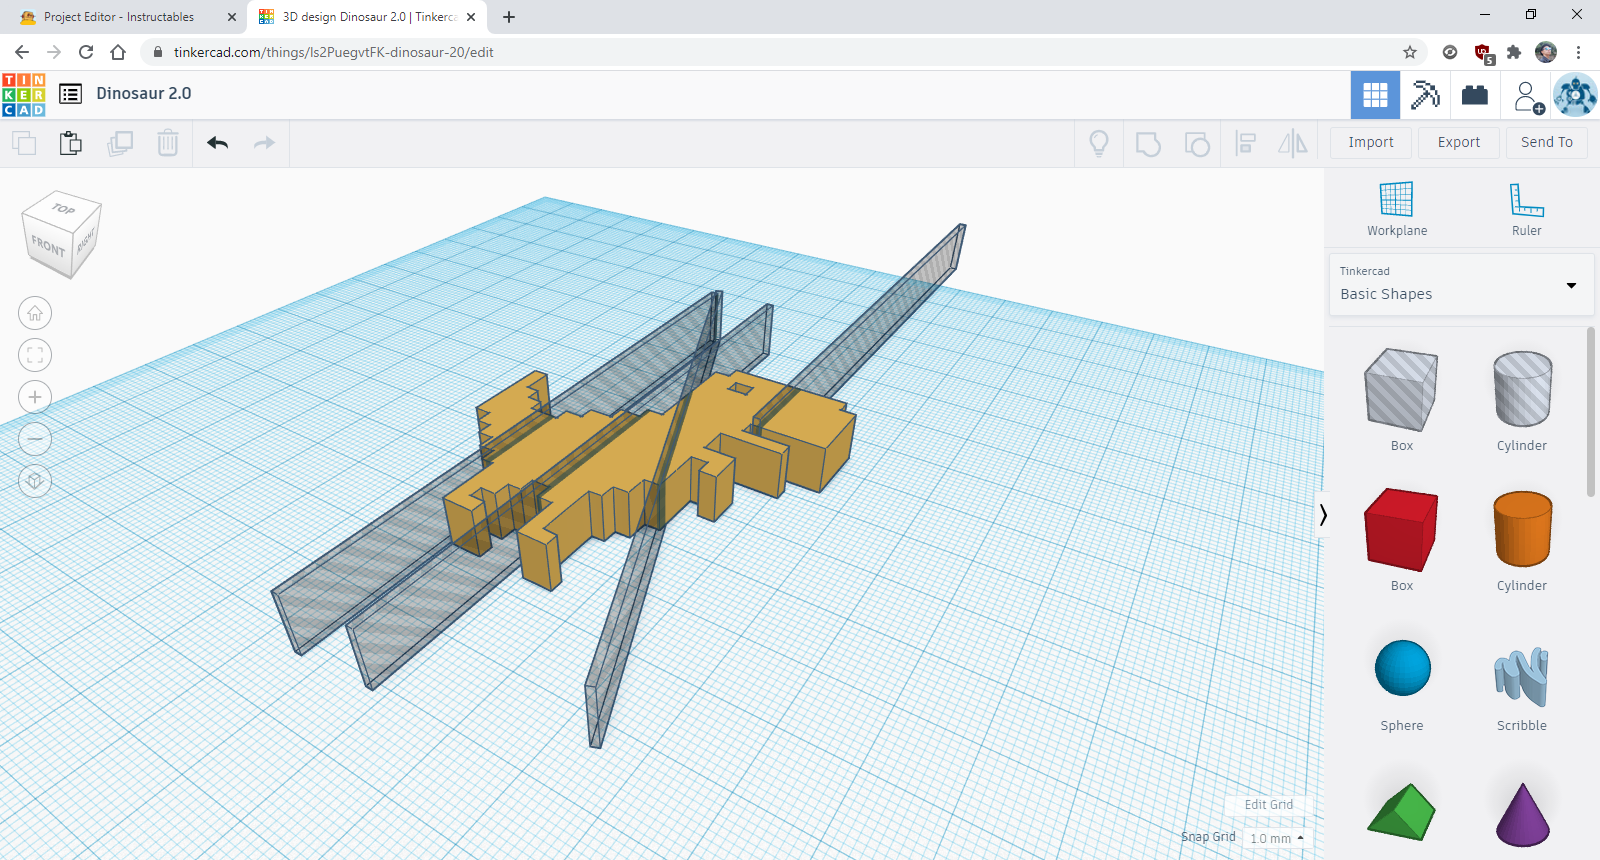
Task: Go back in browser history
Action: [x=22, y=52]
